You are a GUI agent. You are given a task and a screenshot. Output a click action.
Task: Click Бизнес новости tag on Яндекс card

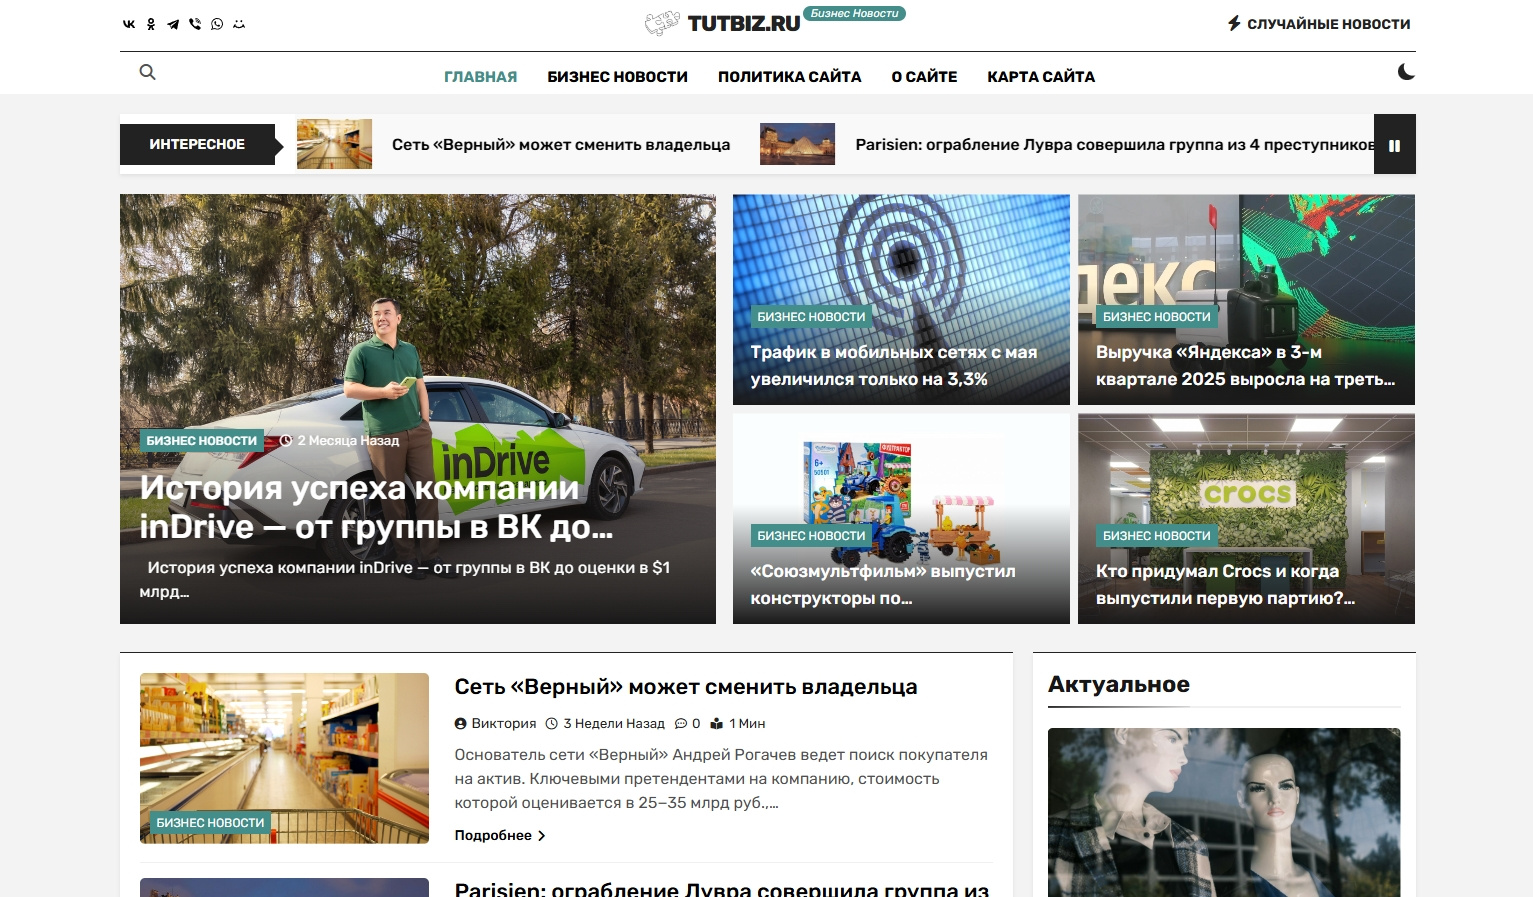[x=1157, y=317]
